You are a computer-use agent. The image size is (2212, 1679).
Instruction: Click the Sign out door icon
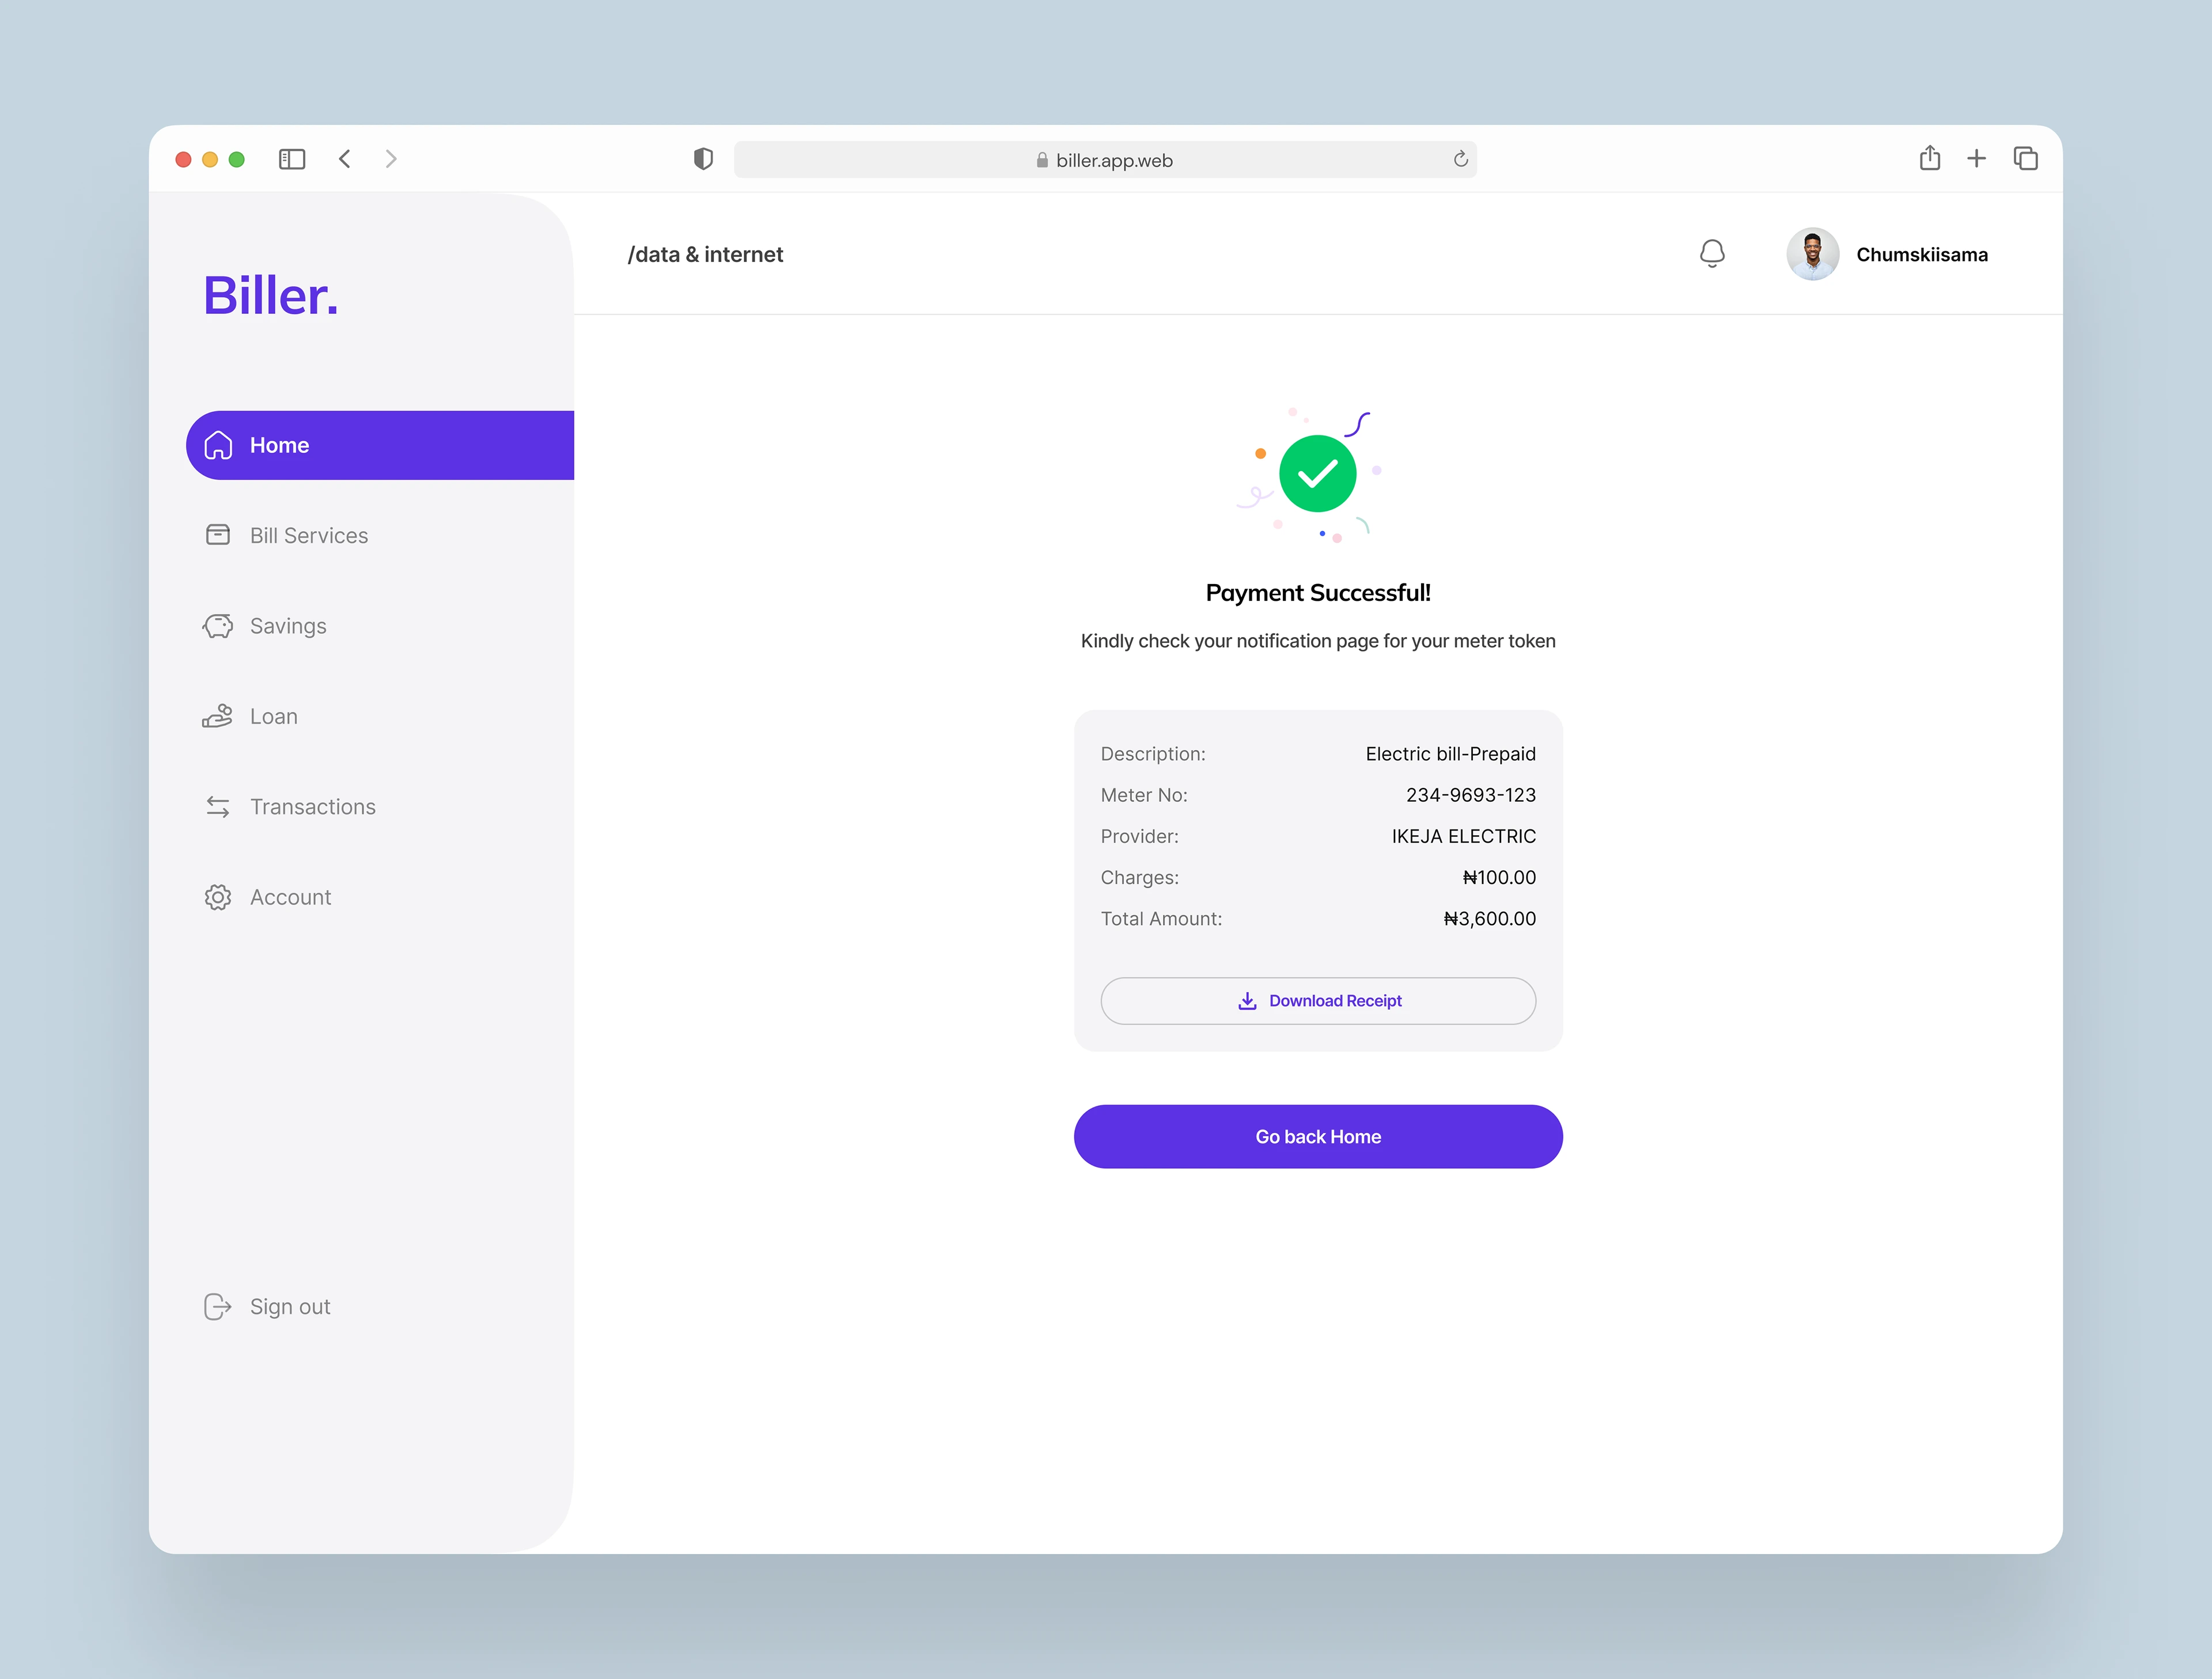218,1306
